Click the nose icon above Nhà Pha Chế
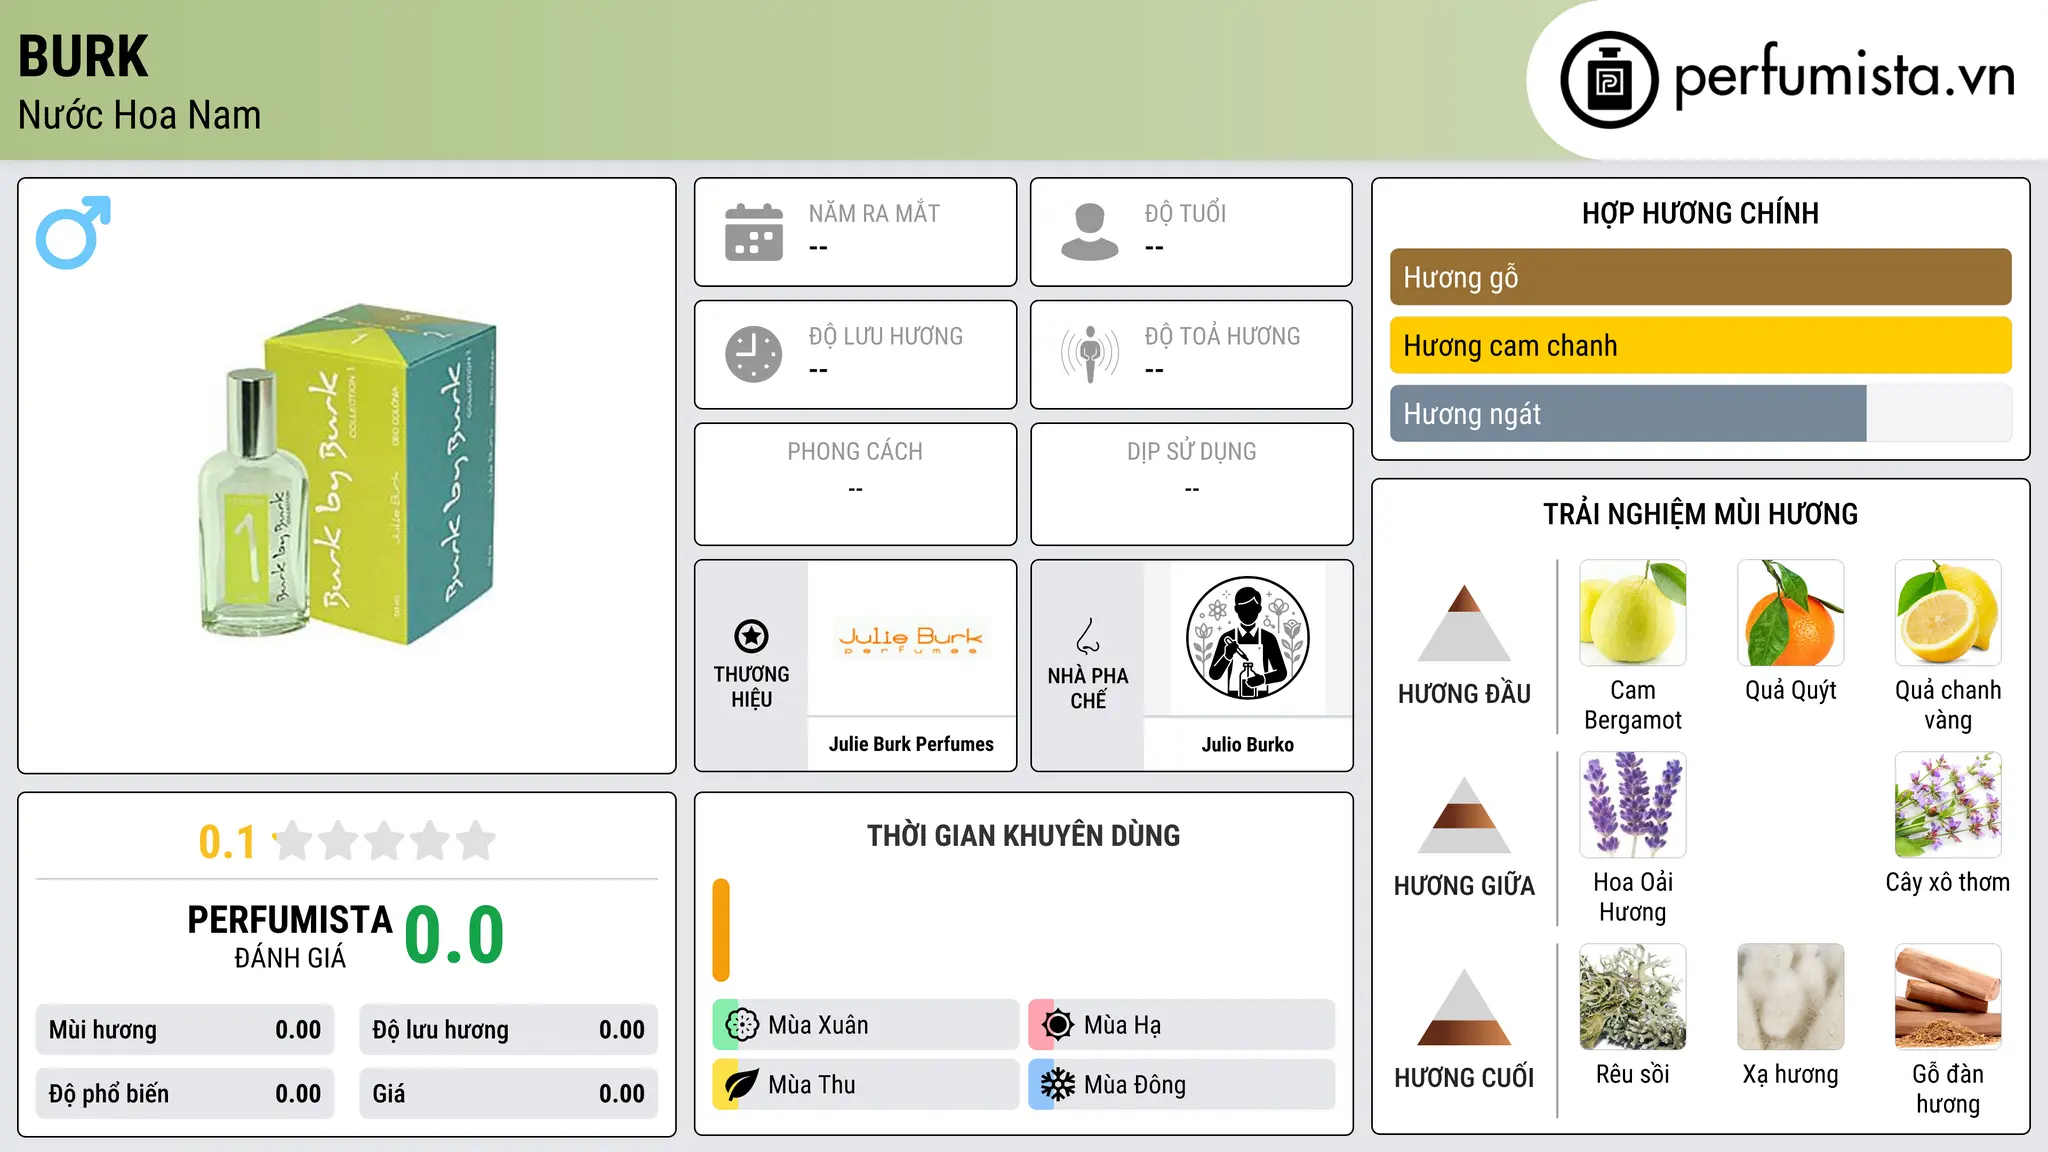Viewport: 2048px width, 1152px height. coord(1088,636)
